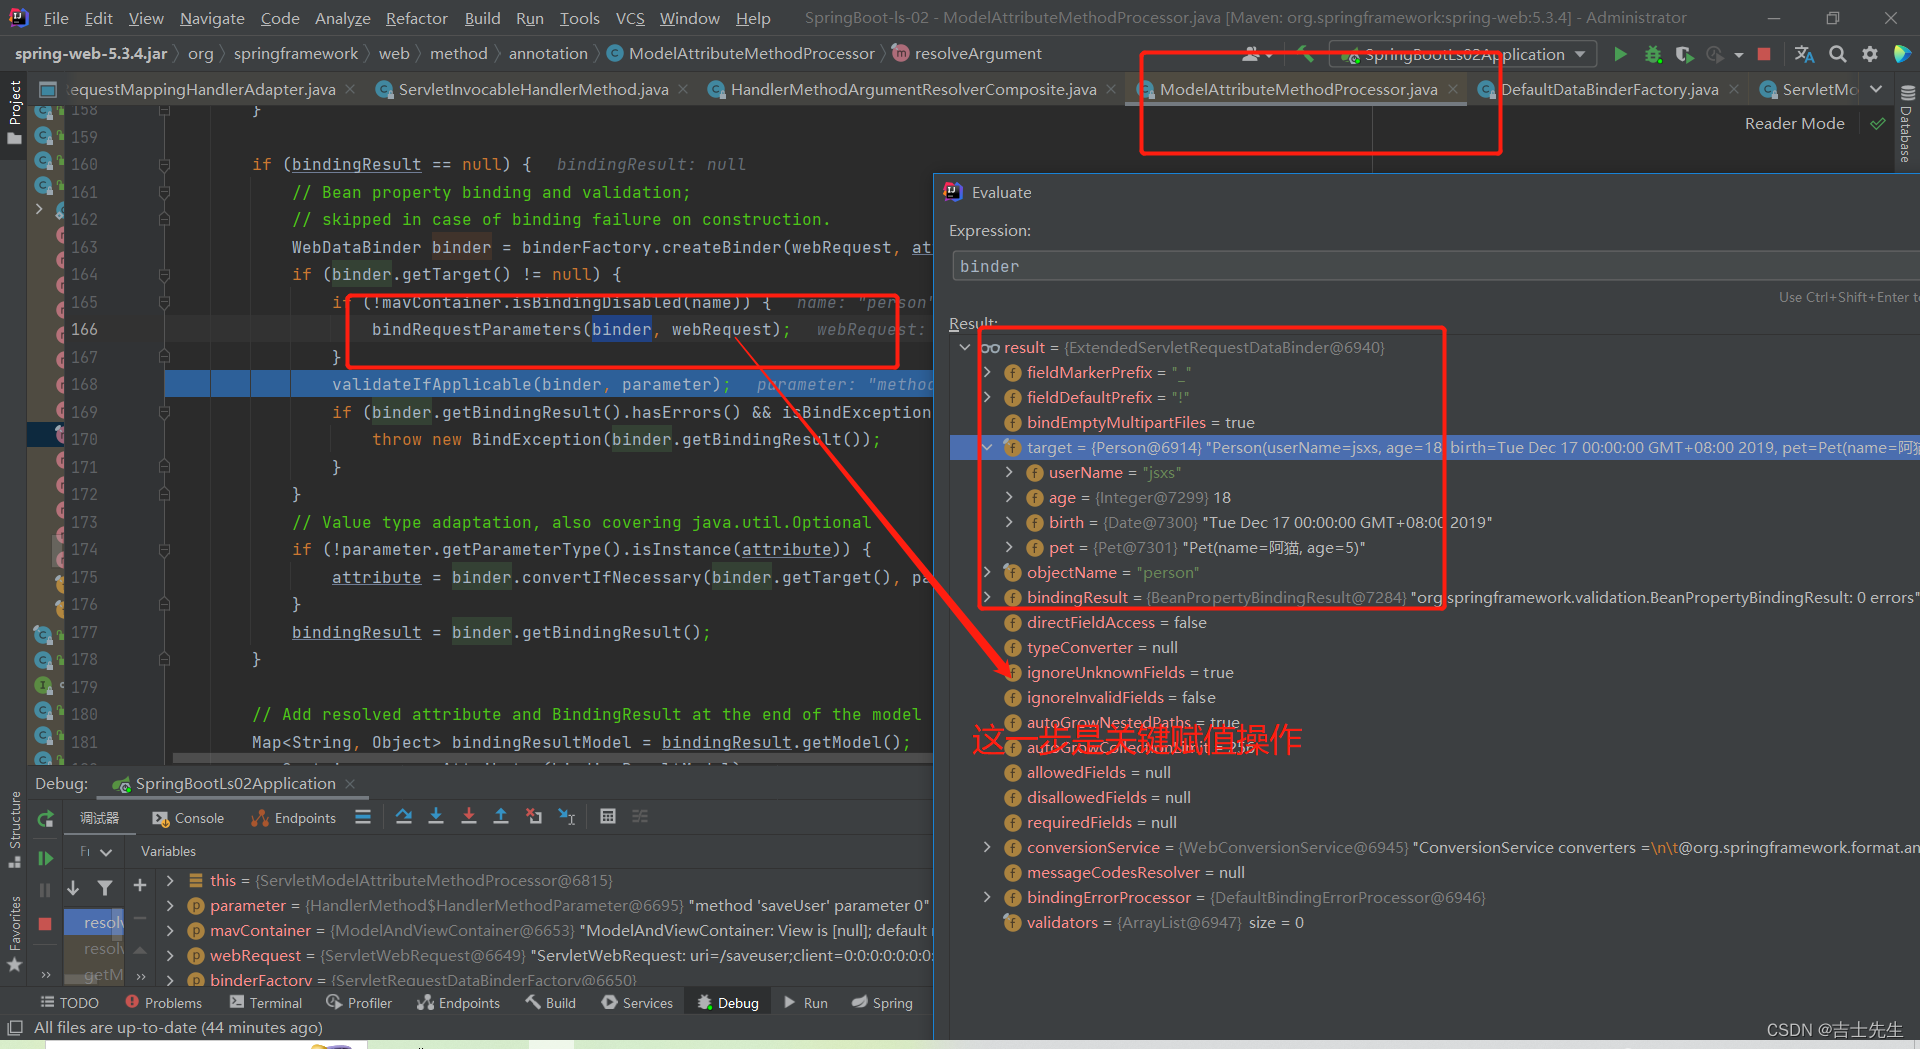Click the editor's horizontal scrollbar
The width and height of the screenshot is (1920, 1049).
550,759
